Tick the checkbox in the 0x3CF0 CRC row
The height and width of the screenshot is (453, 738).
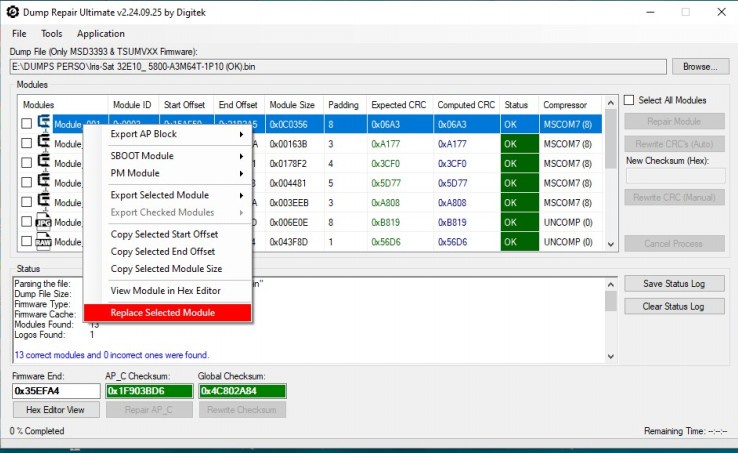click(x=26, y=163)
